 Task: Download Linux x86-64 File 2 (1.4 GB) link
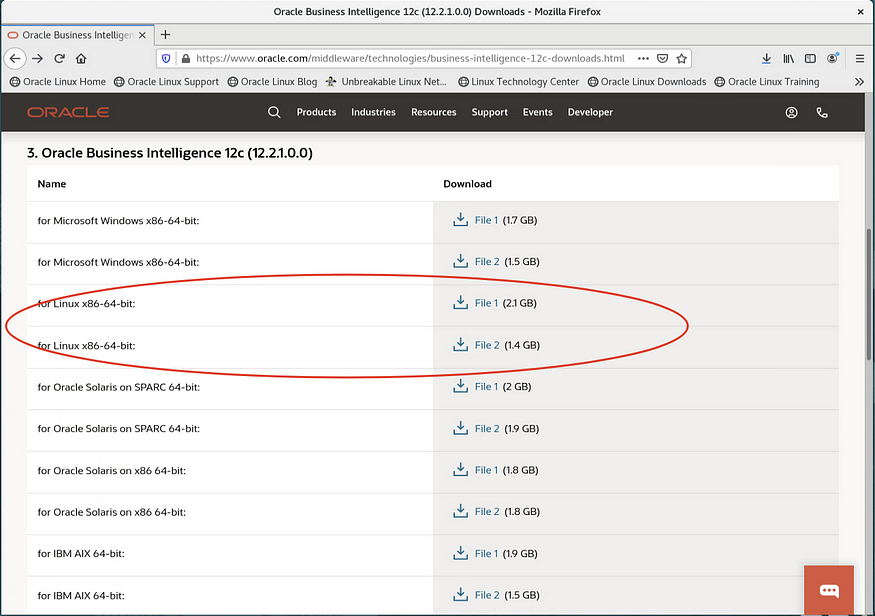pos(487,345)
